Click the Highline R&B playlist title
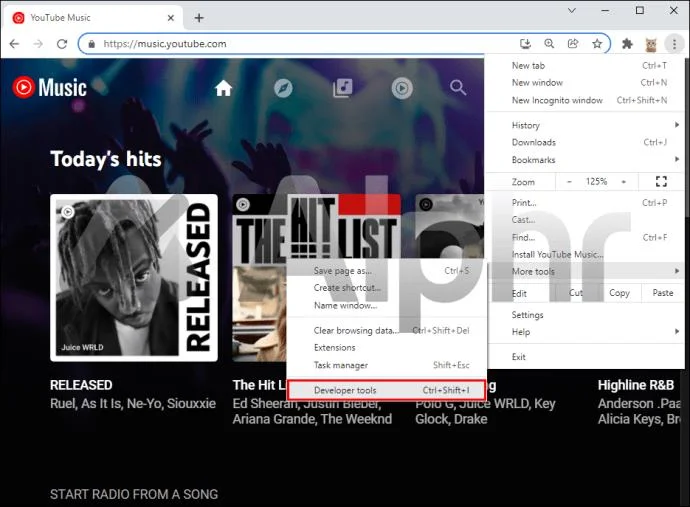Viewport: 690px width, 507px height. [x=636, y=385]
